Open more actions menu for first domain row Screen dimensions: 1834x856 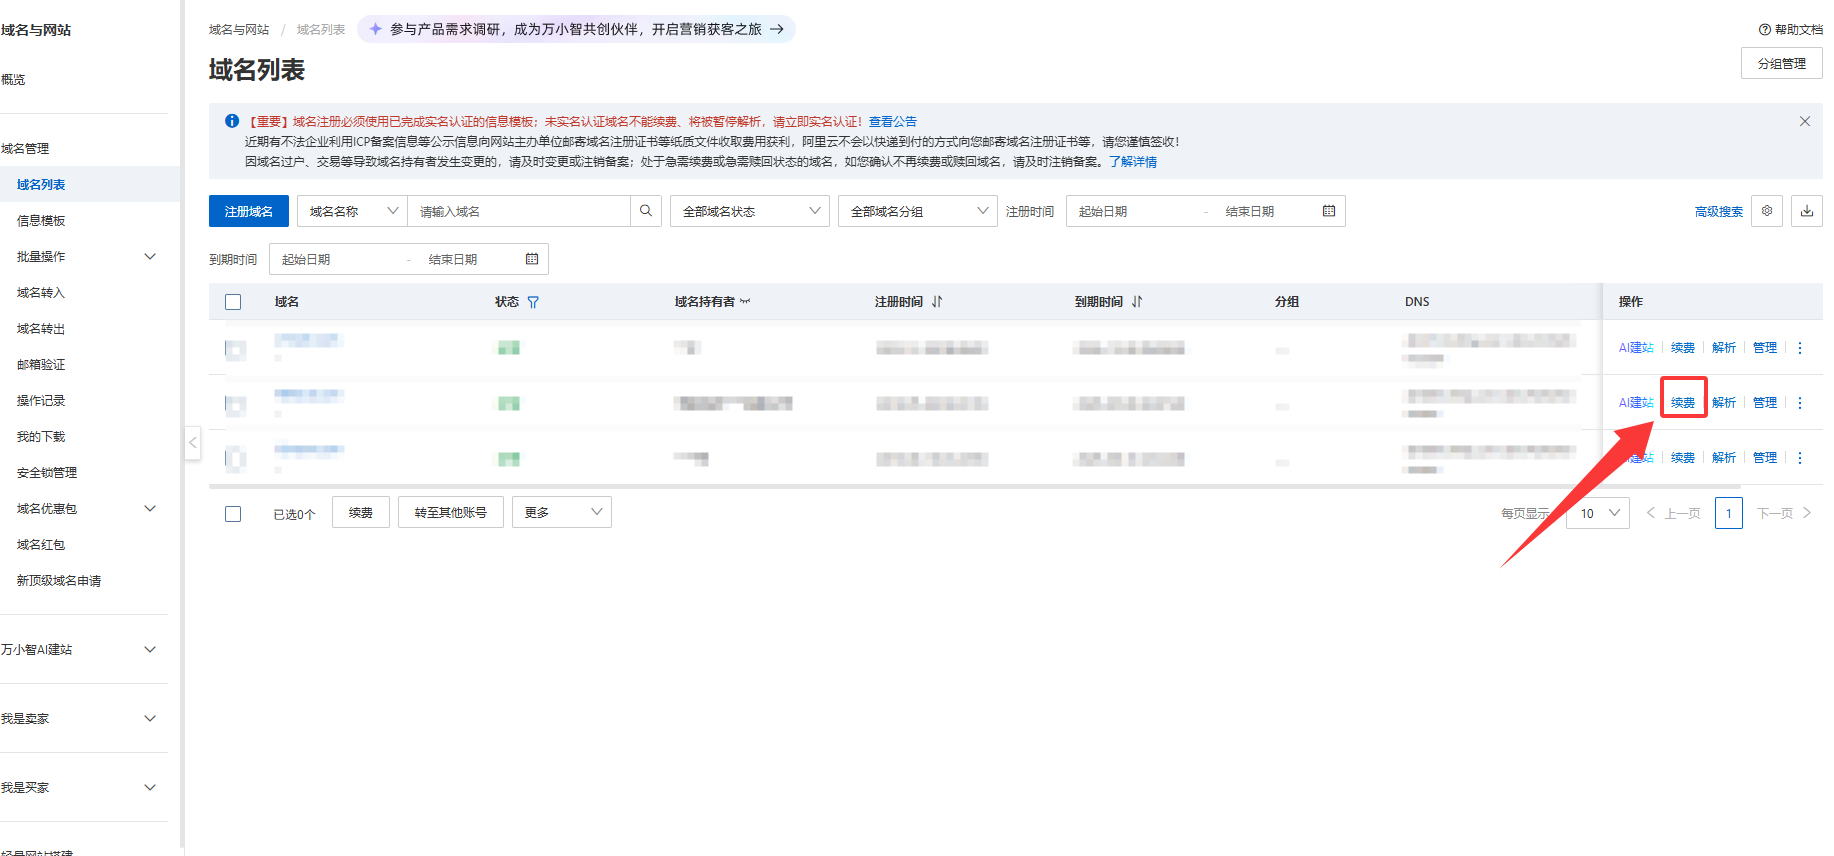[x=1800, y=348]
